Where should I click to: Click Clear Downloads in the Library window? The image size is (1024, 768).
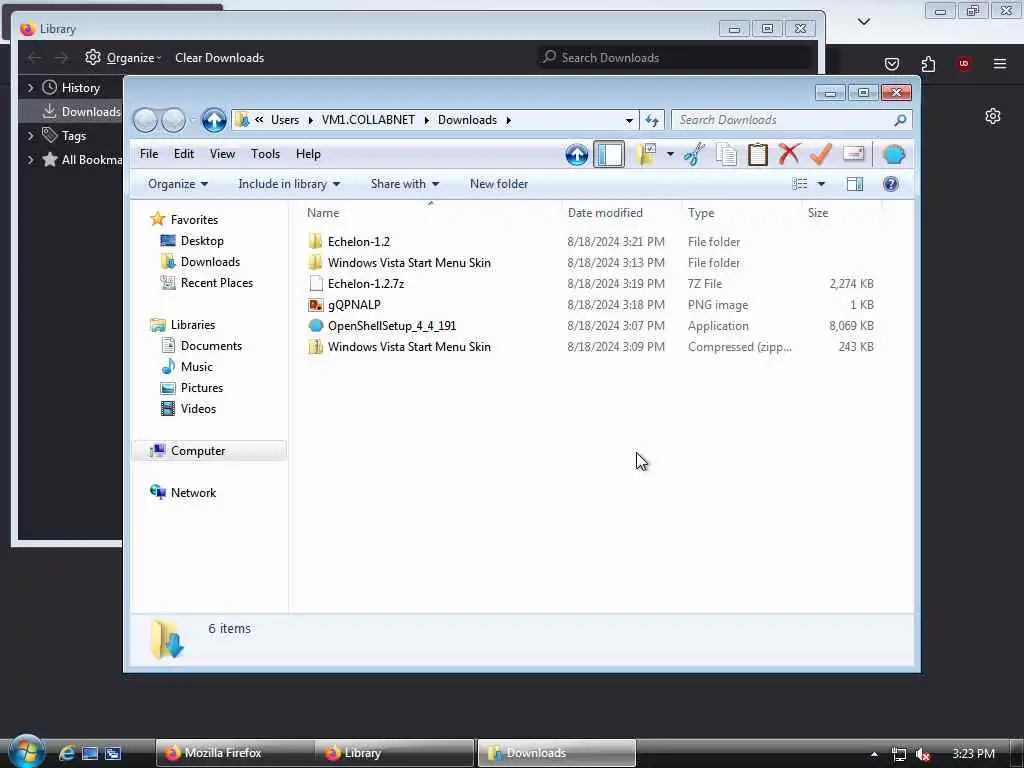219,58
